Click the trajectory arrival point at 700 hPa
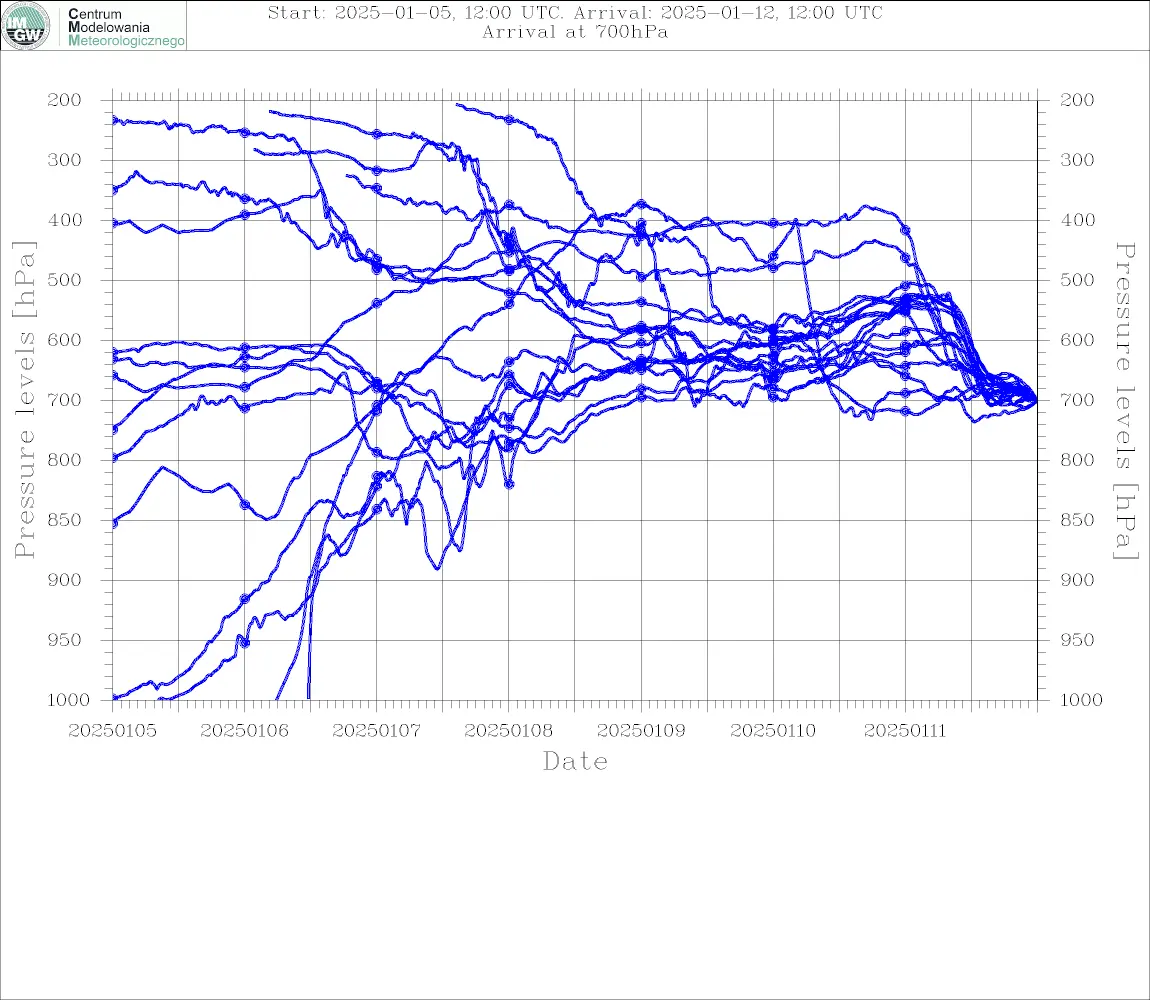This screenshot has width=1150, height=1000. click(1036, 400)
